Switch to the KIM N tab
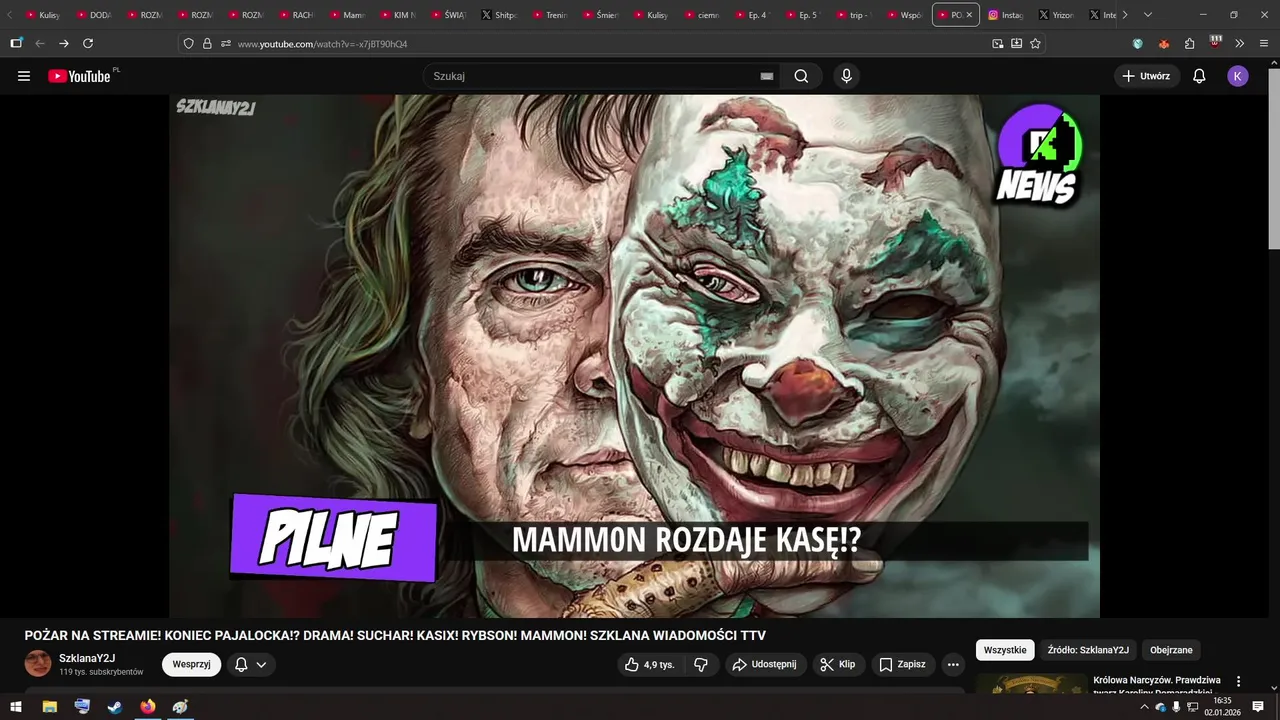Image resolution: width=1280 pixels, height=720 pixels. (x=398, y=15)
